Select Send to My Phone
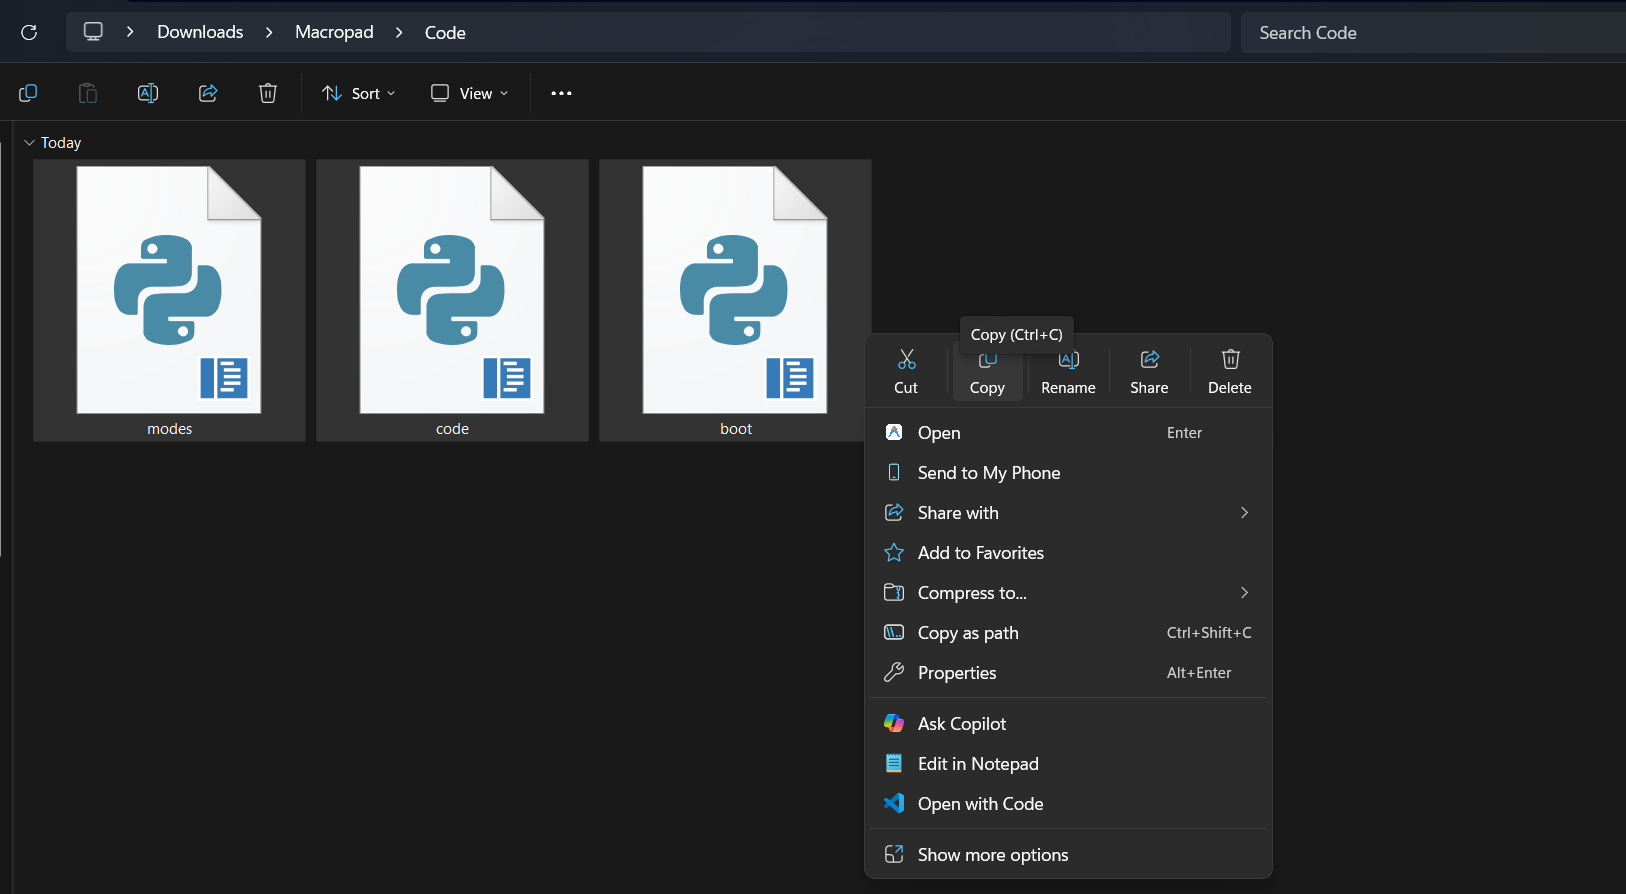This screenshot has height=894, width=1626. [x=1068, y=473]
